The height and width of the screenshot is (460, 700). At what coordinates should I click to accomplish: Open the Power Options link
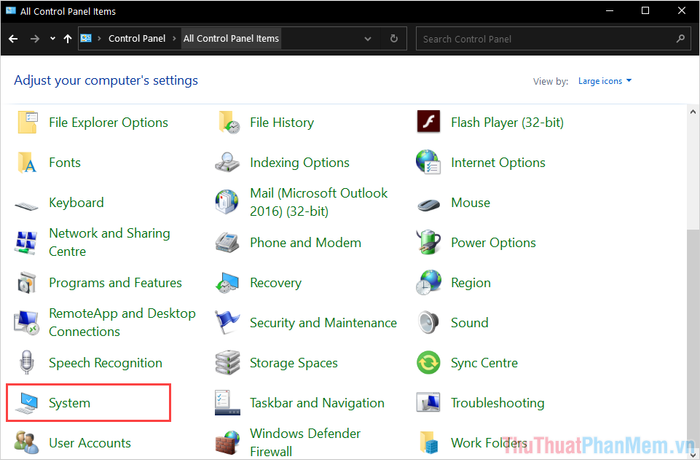[x=493, y=243]
